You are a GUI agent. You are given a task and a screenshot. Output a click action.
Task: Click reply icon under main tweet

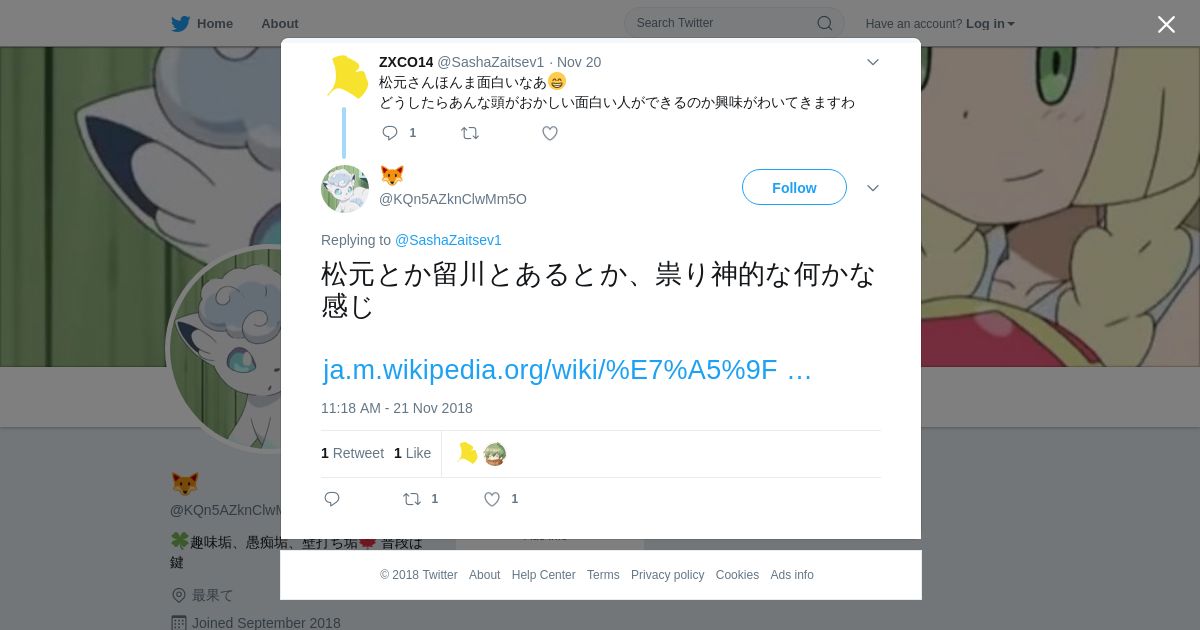[332, 499]
